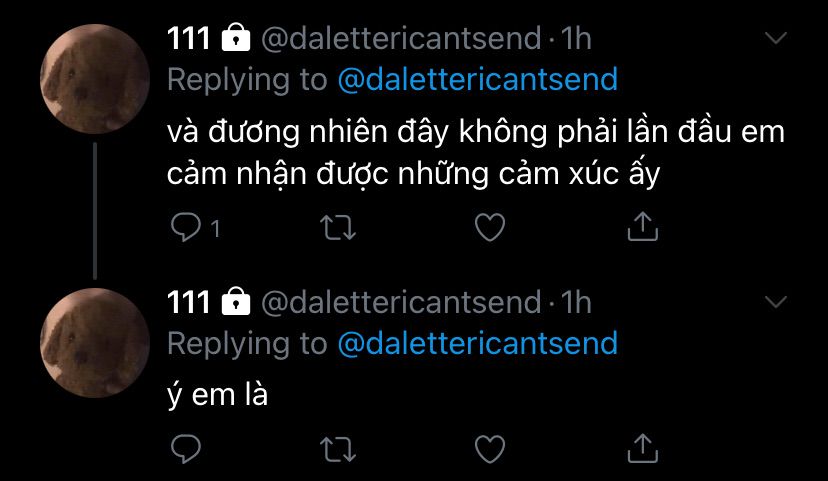Retweet the 'ý em là' tweet
828x481 pixels.
coord(338,449)
